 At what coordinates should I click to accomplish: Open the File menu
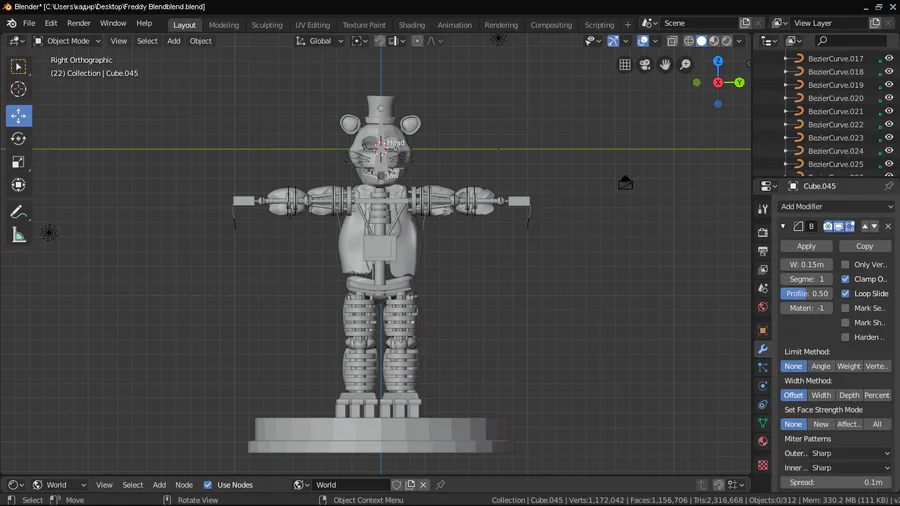(29, 24)
